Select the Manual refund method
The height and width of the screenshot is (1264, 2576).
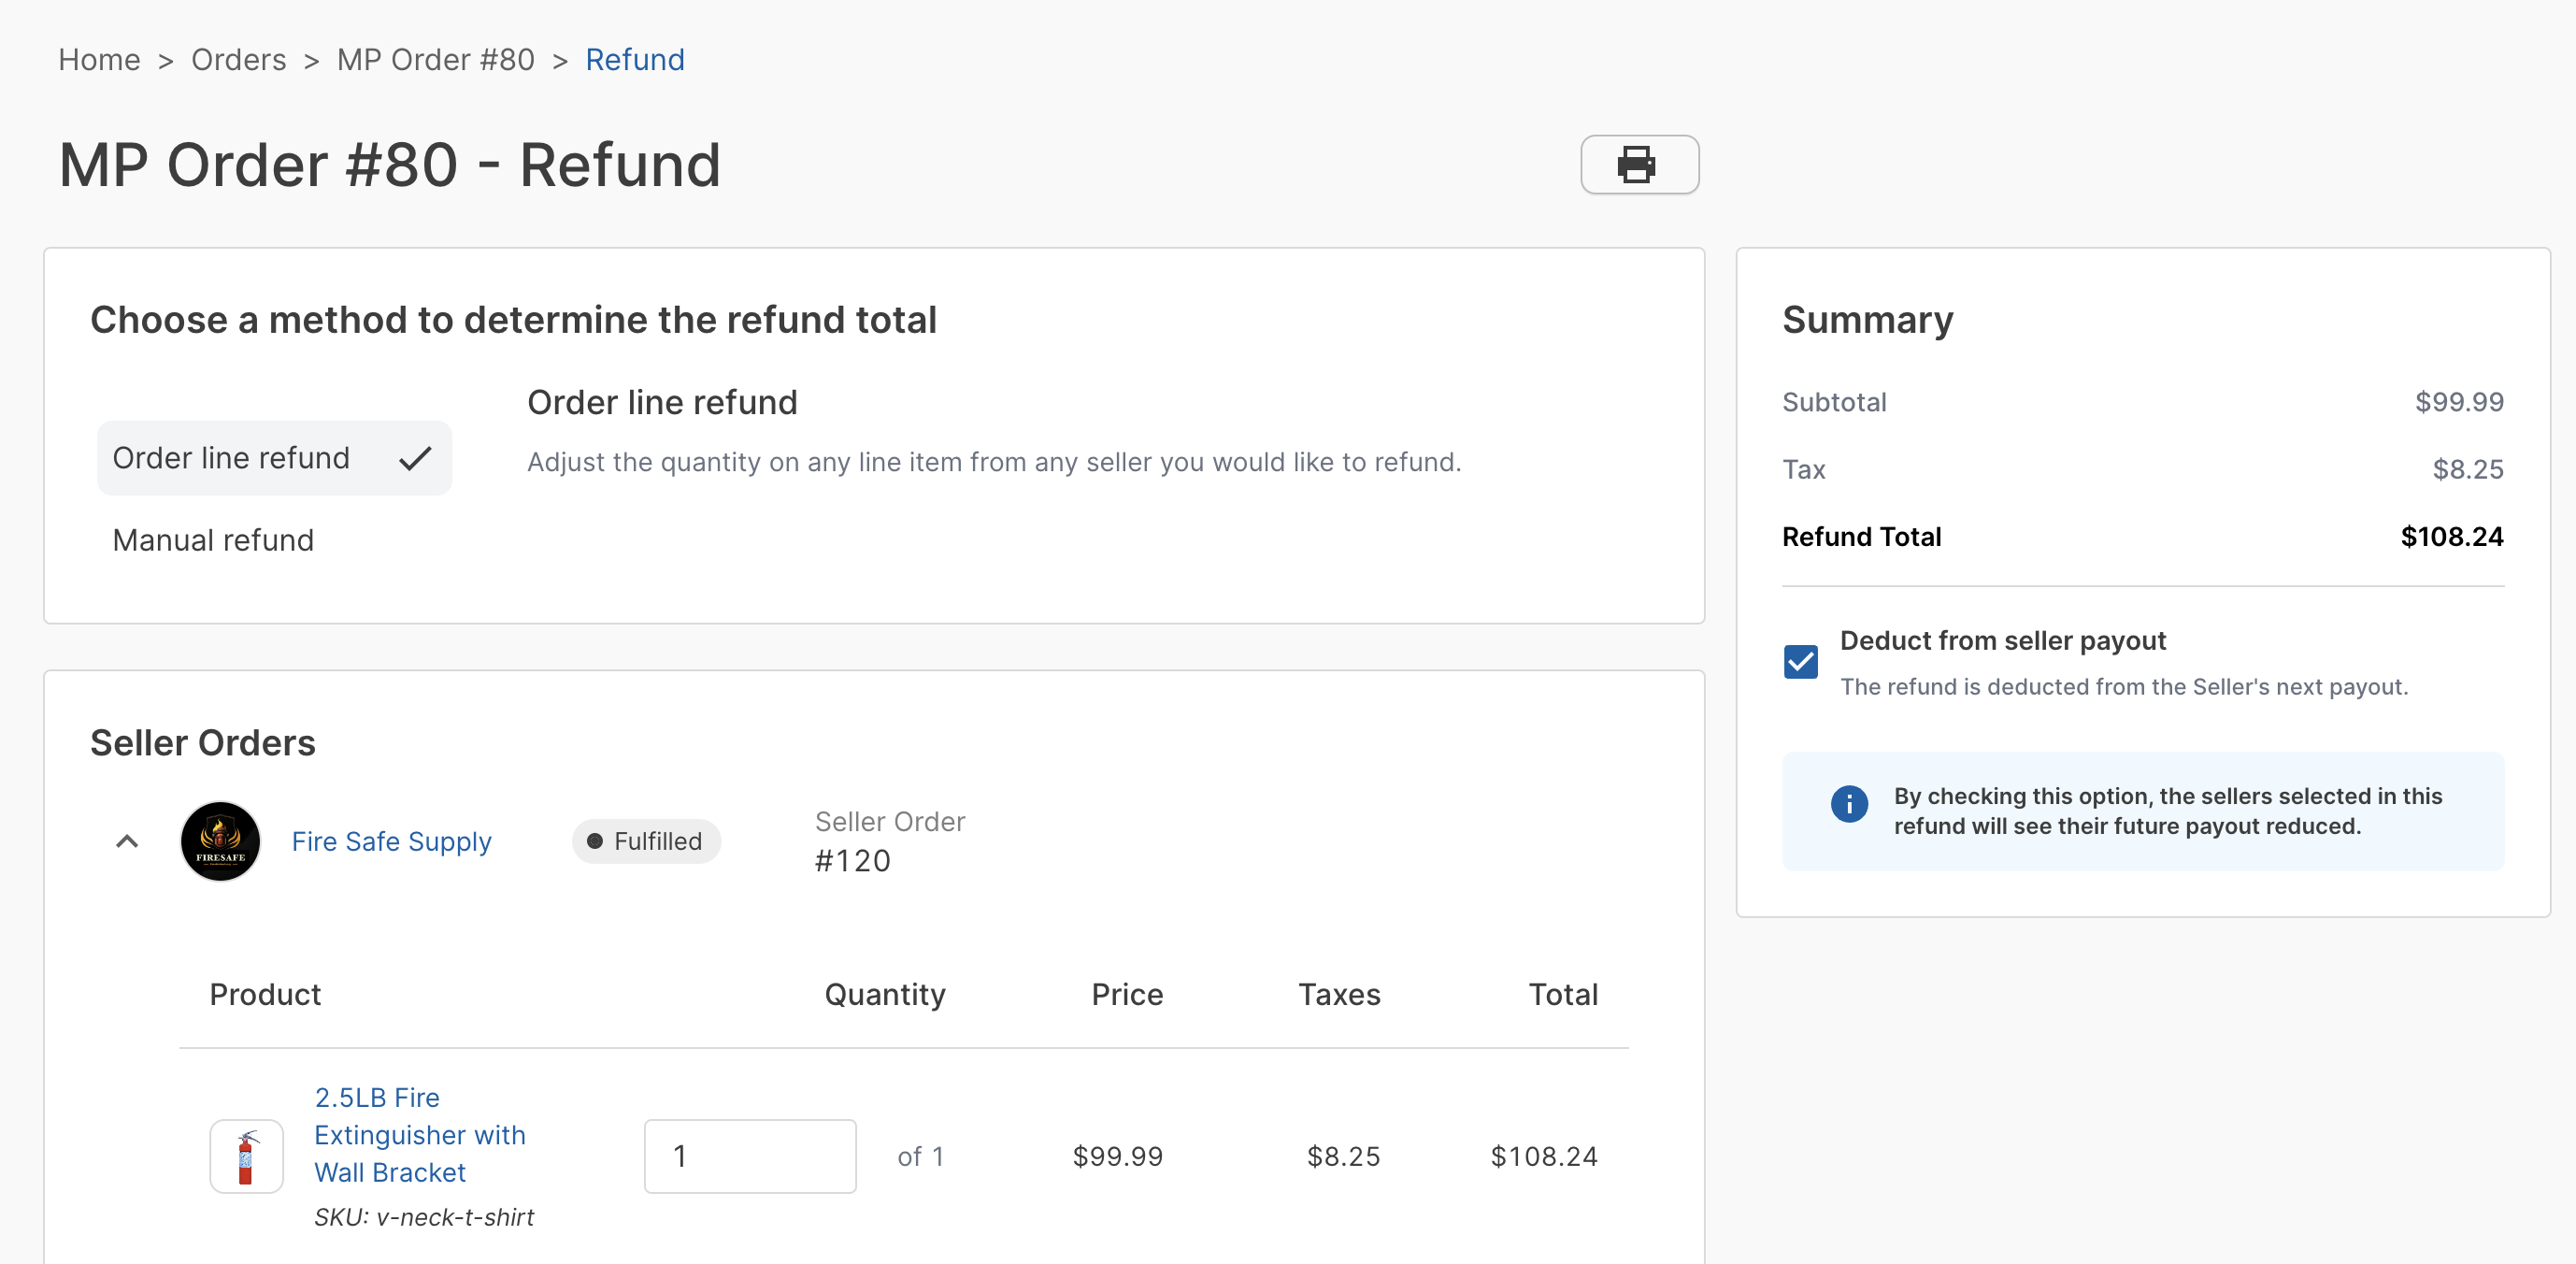coord(213,540)
